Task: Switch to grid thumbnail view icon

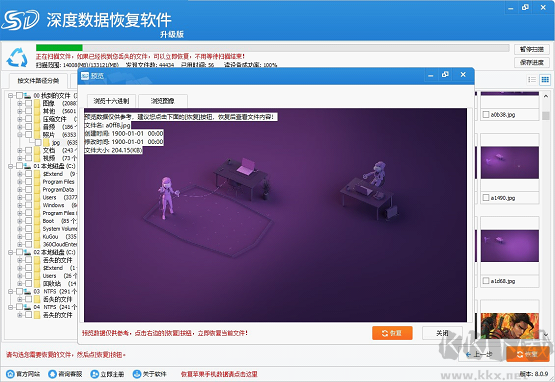Action: [545, 80]
